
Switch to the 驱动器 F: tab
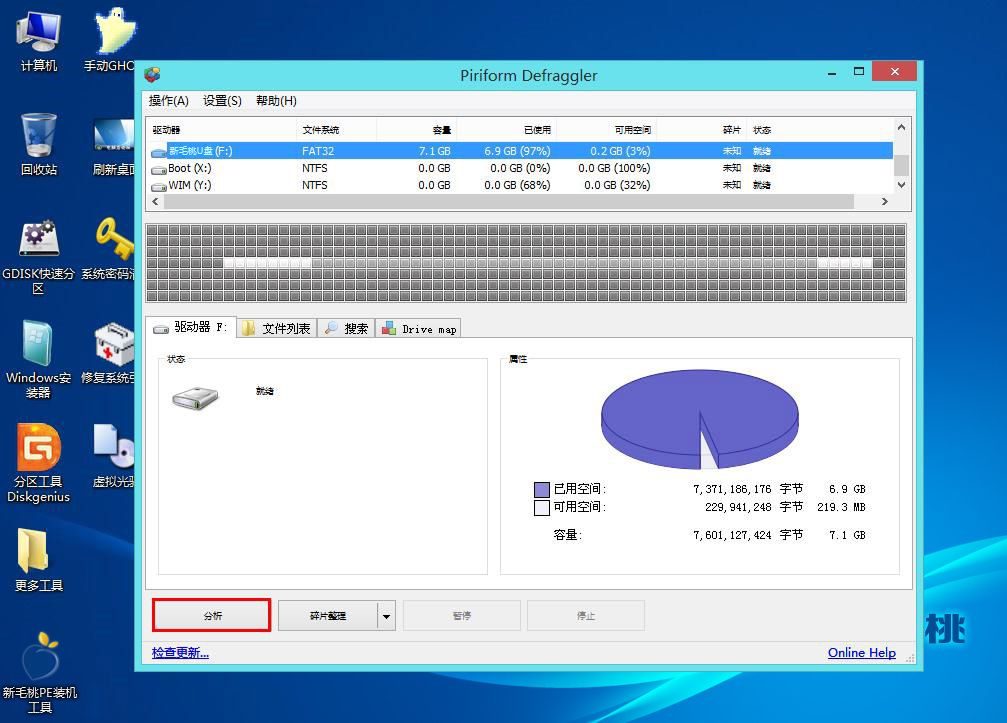click(x=191, y=327)
